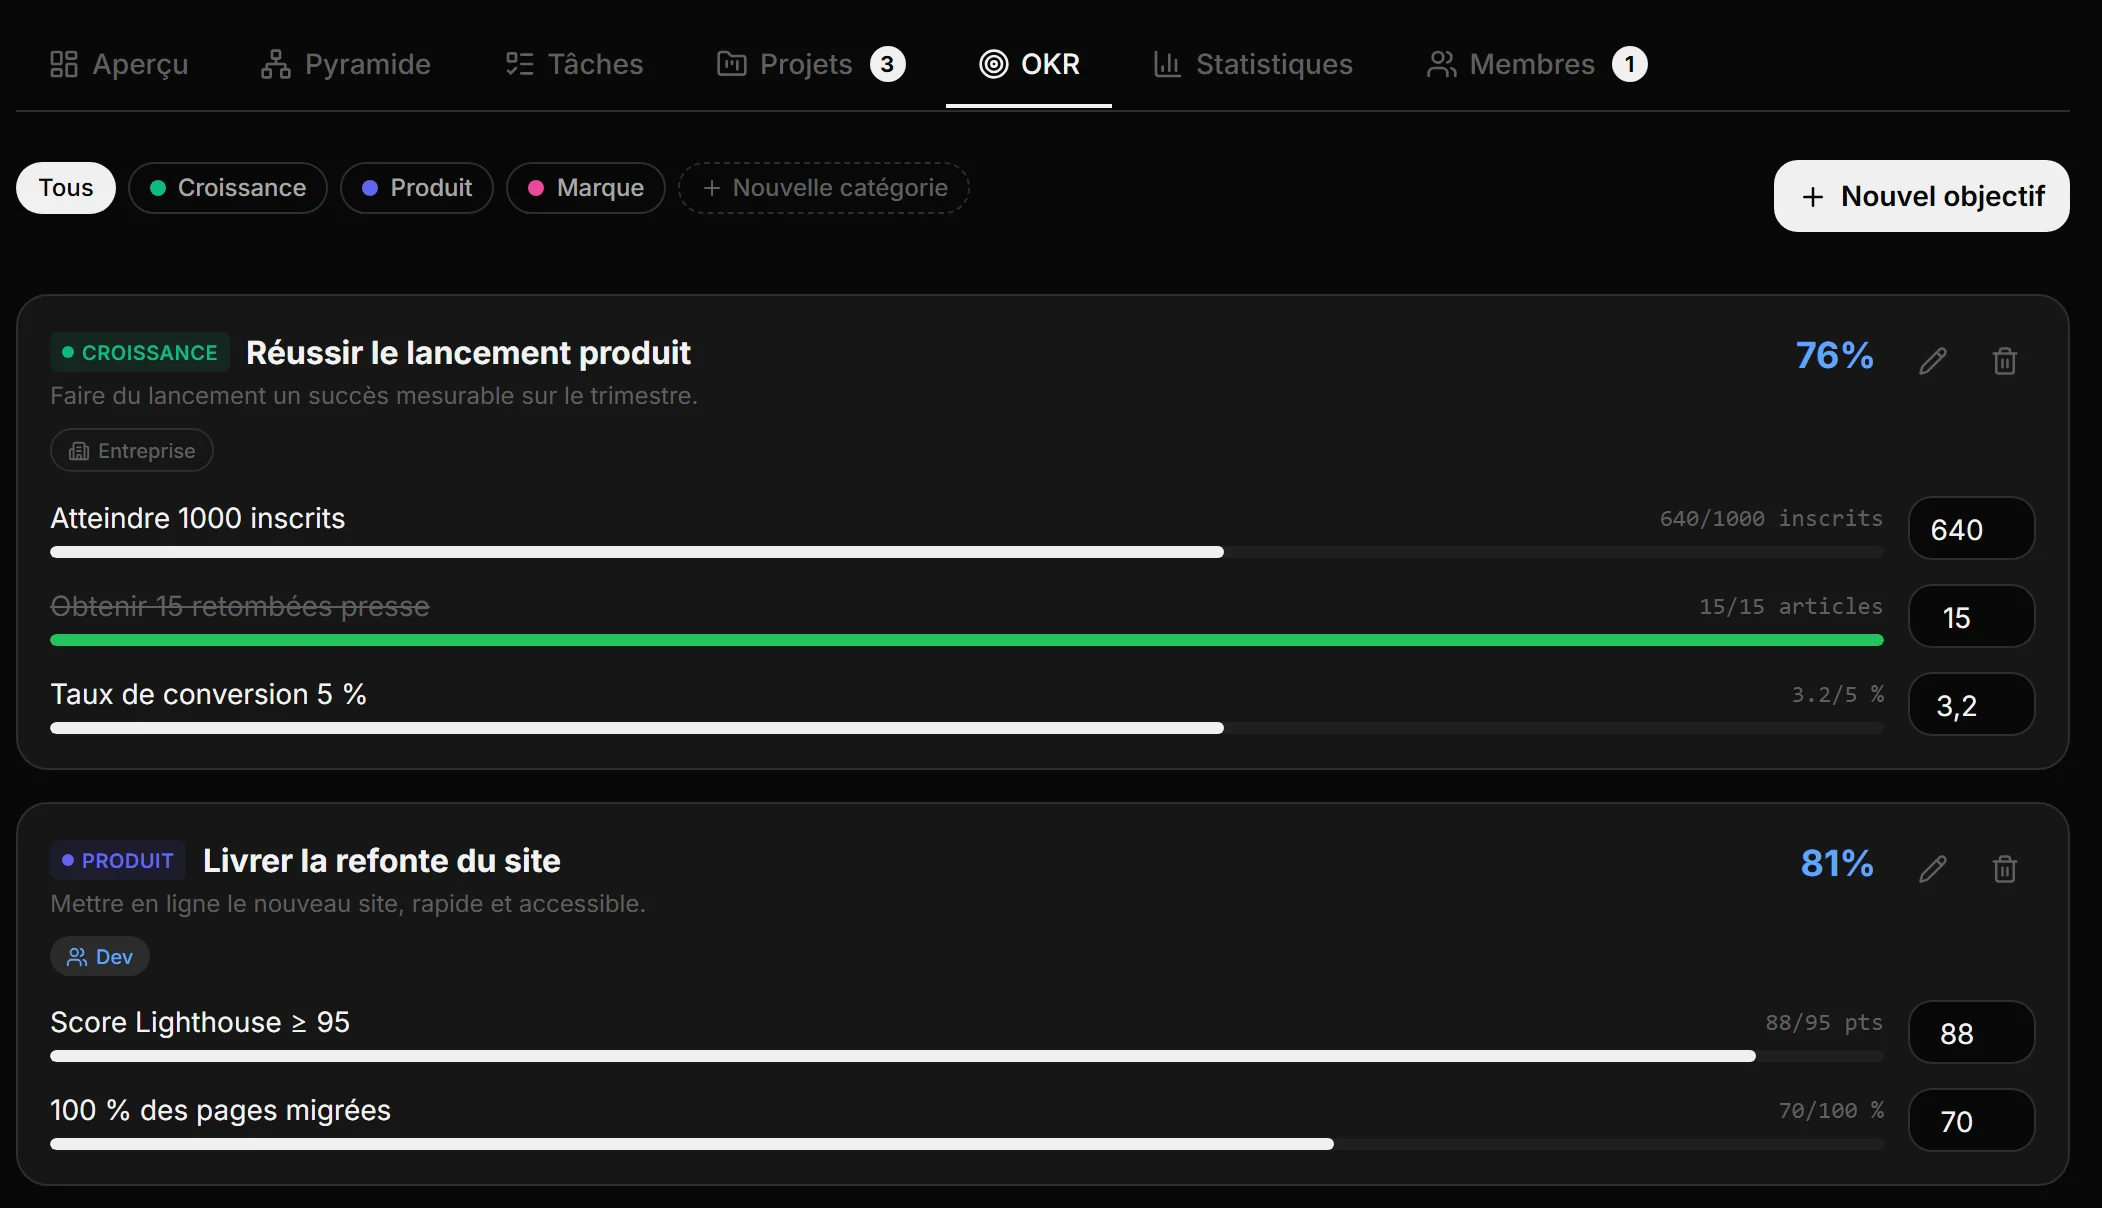Open the Pyramide tab
The image size is (2102, 1208).
(x=345, y=64)
